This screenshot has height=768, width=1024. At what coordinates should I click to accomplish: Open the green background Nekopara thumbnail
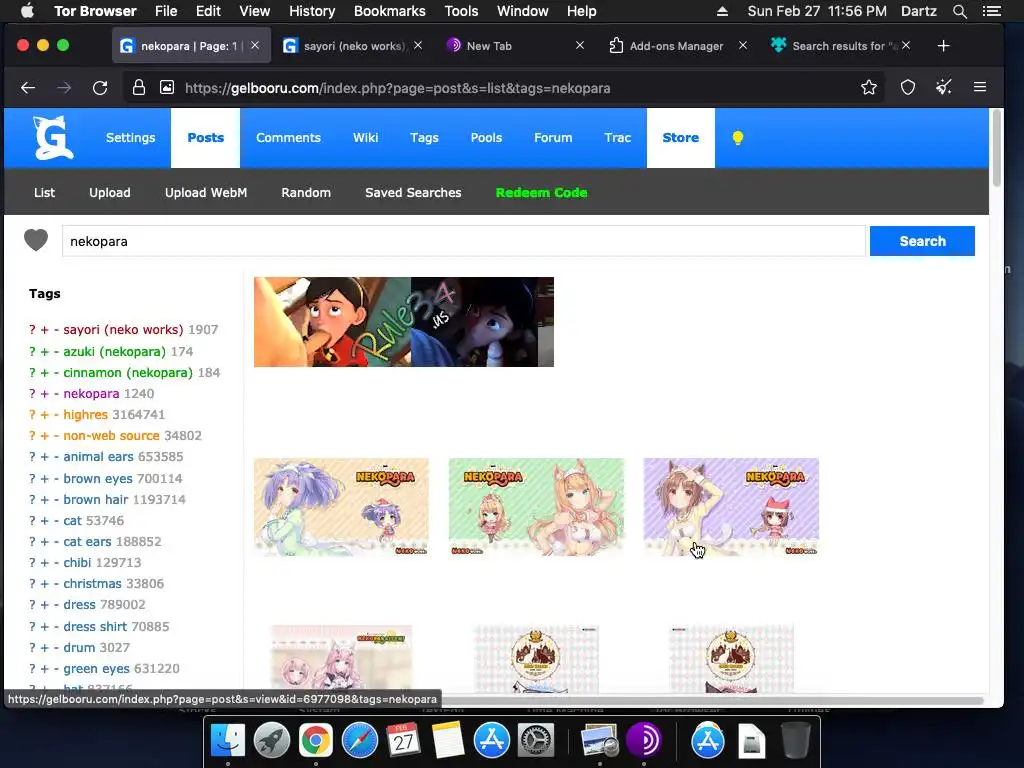point(536,507)
